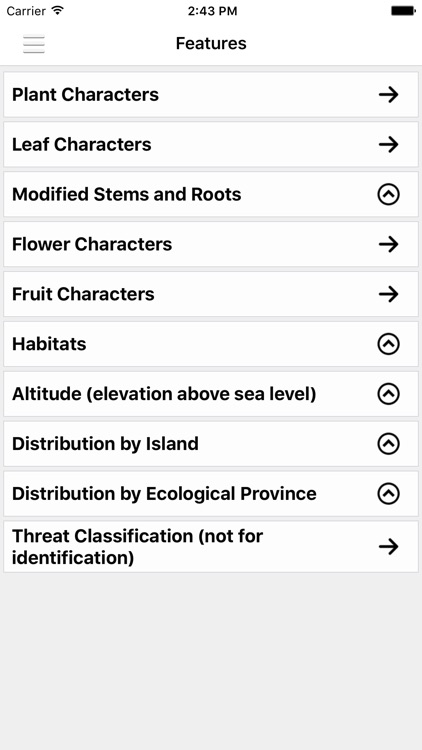Open the hamburger menu icon
The width and height of the screenshot is (422, 750).
click(33, 44)
